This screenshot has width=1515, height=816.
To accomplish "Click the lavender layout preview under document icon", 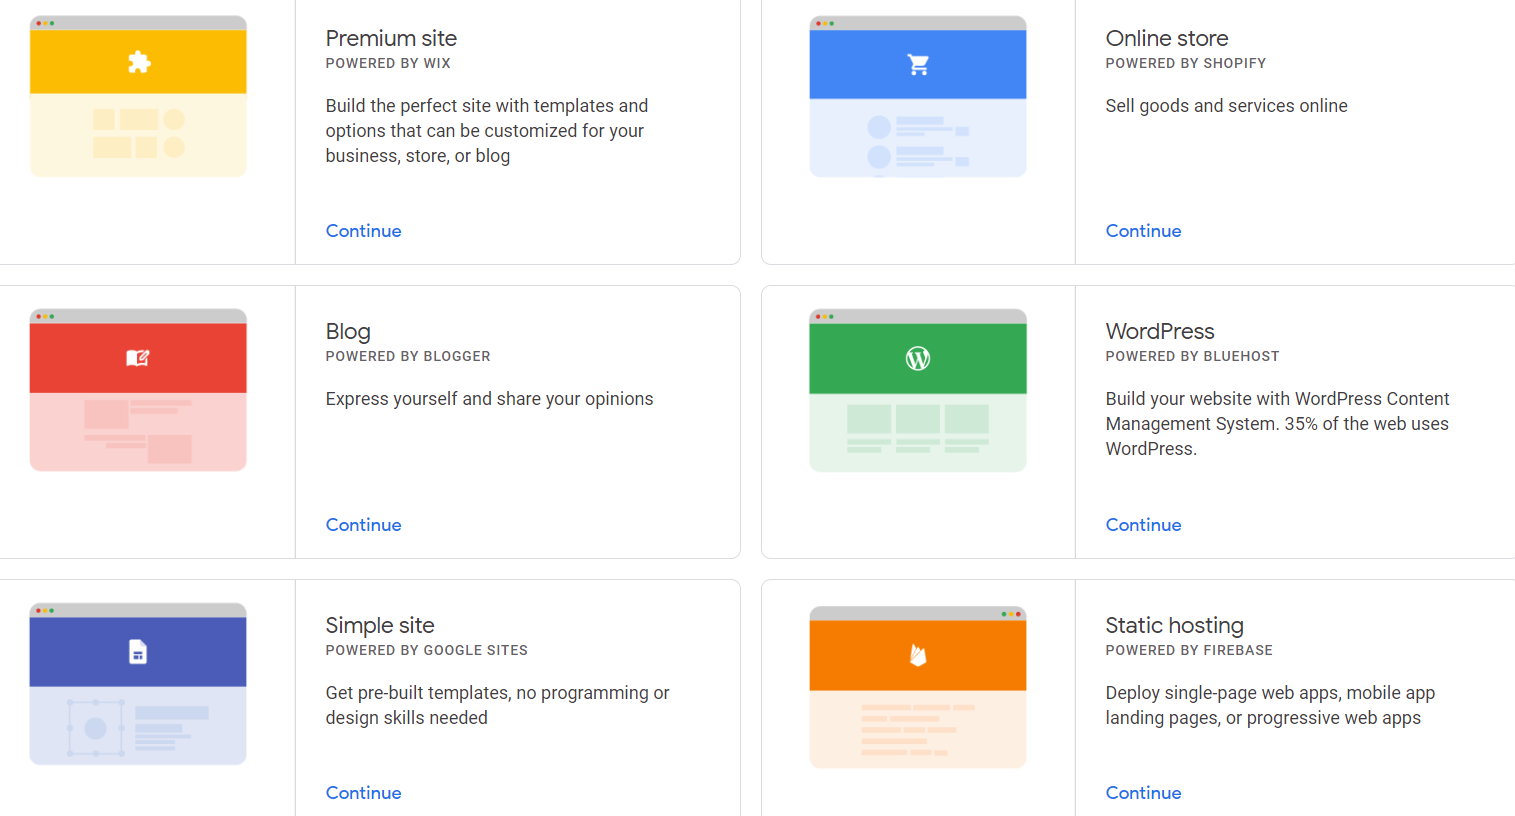I will pos(138,725).
